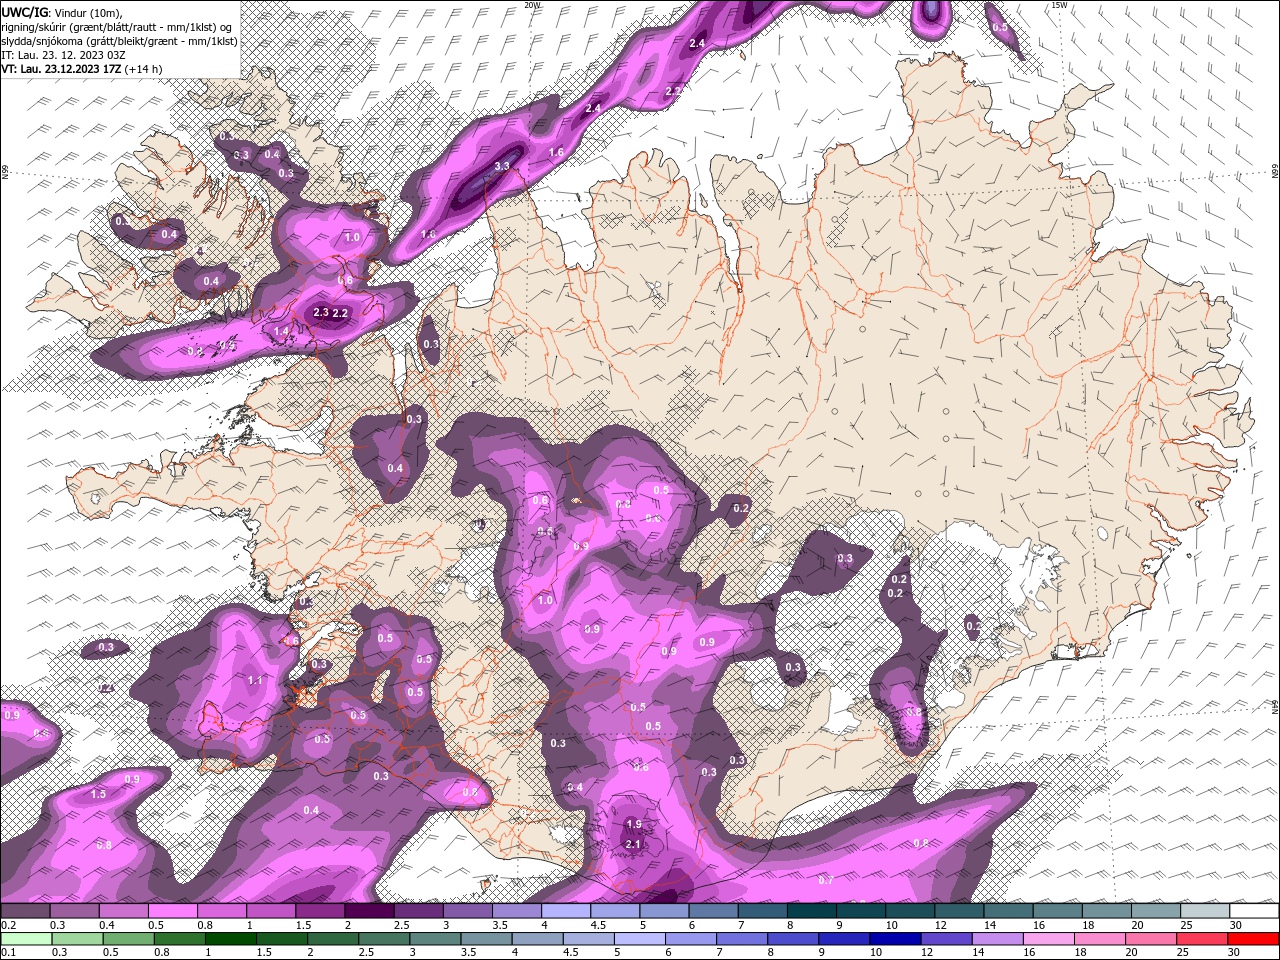
Task: Select the pale green bottom-row swatch at 0.1
Action: click(26, 939)
